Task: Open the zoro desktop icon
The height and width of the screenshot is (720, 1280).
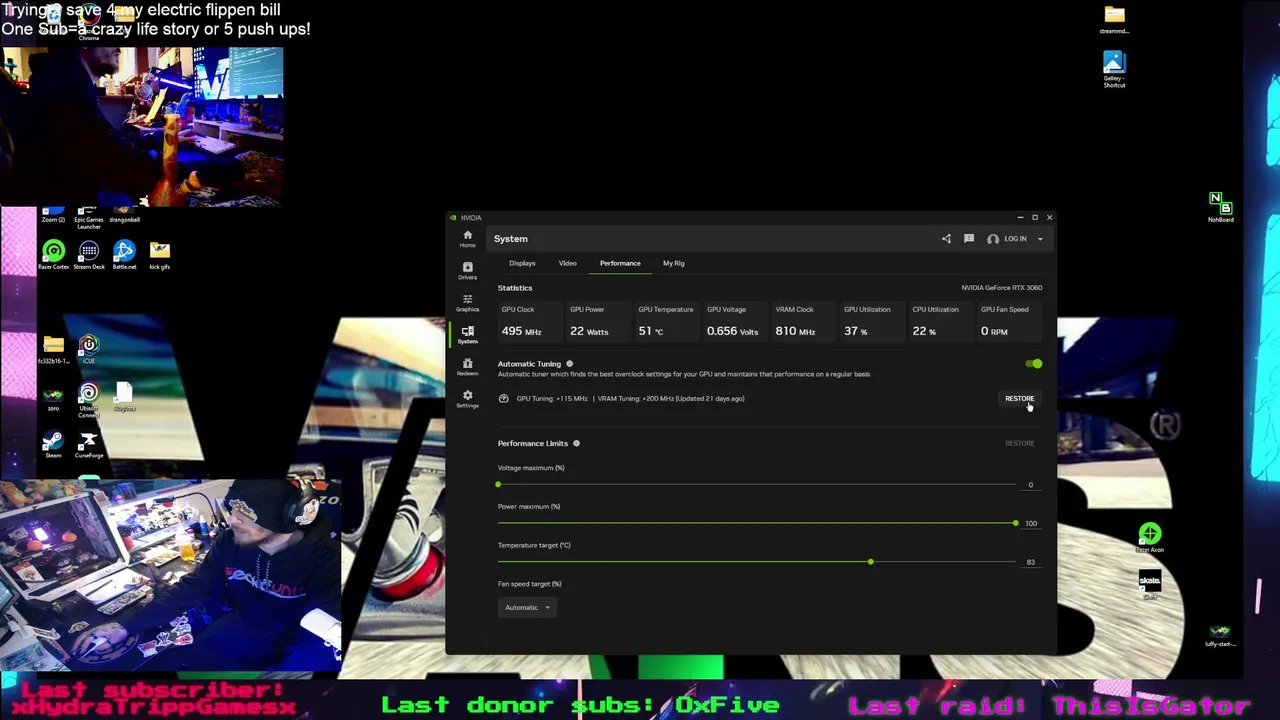Action: coord(53,398)
